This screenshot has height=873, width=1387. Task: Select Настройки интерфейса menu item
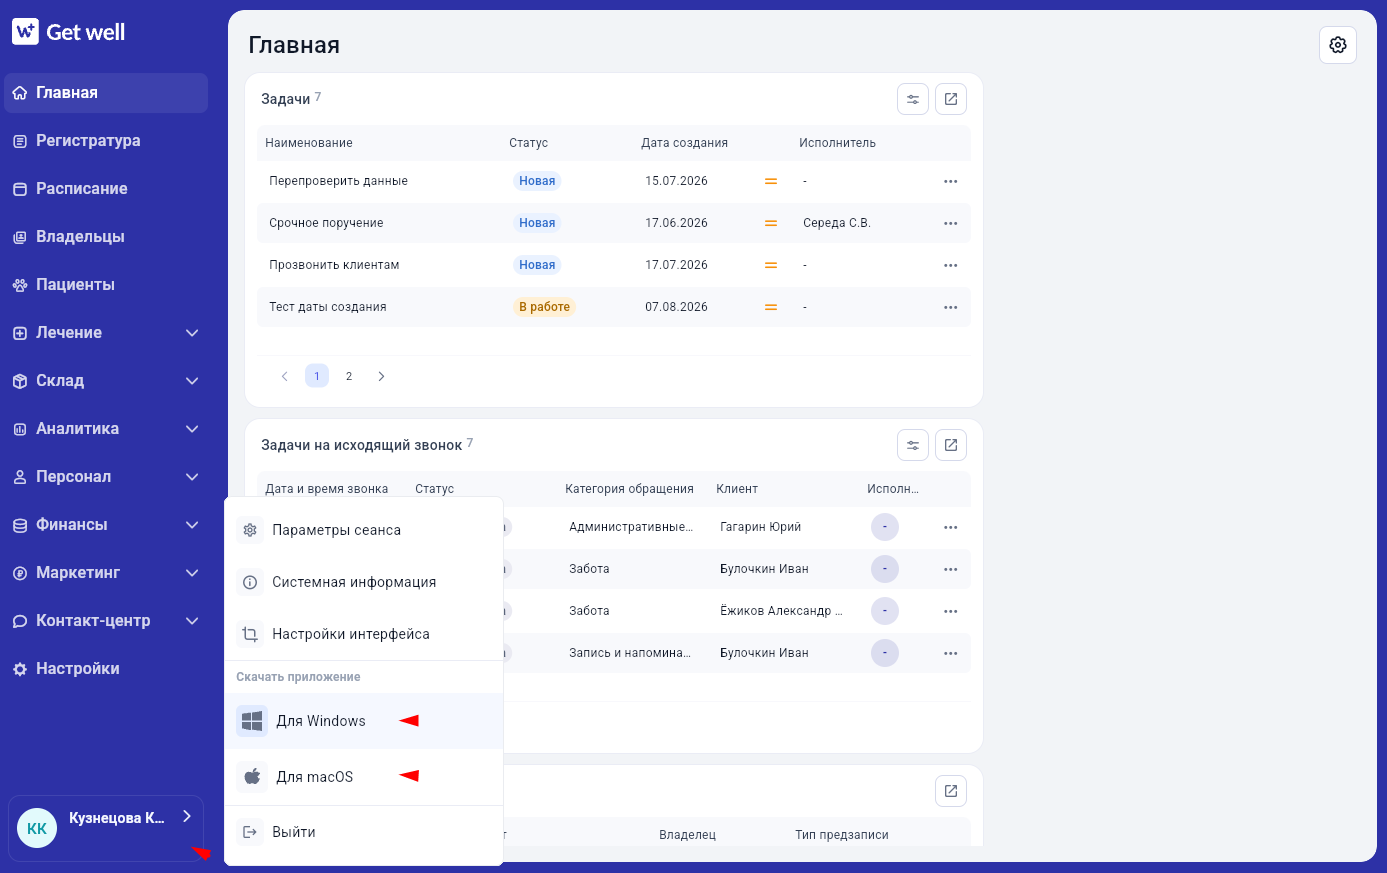[x=363, y=634]
